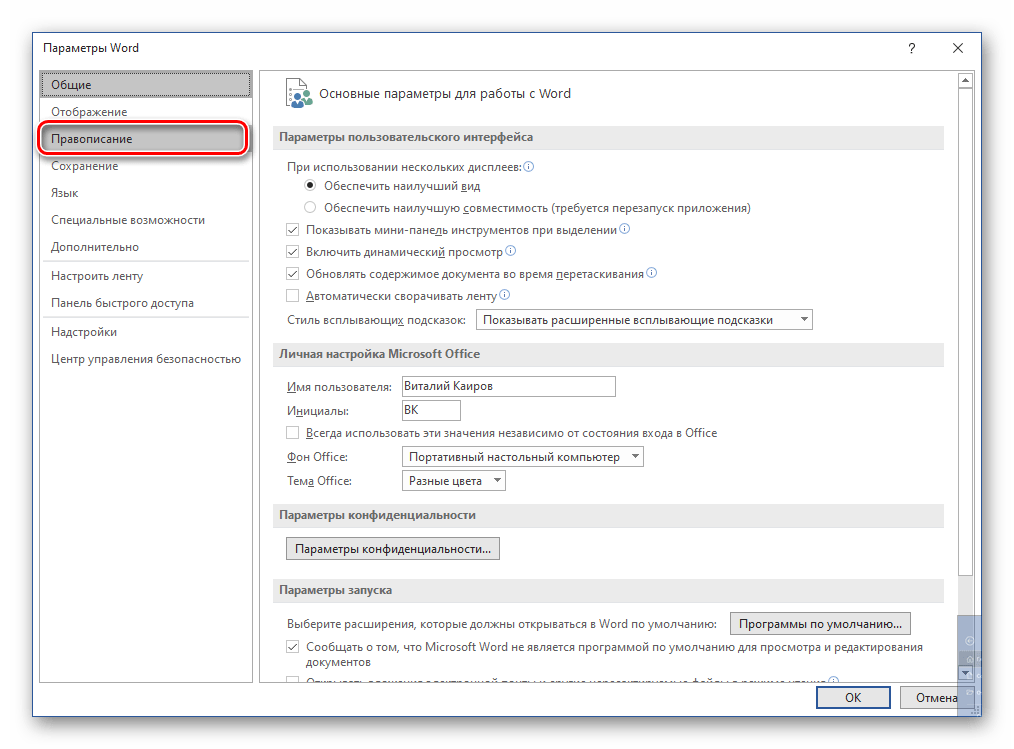Viewport: 1014px width, 749px height.
Task: Open the 'Правописание' category in sidebar
Action: pyautogui.click(x=143, y=139)
